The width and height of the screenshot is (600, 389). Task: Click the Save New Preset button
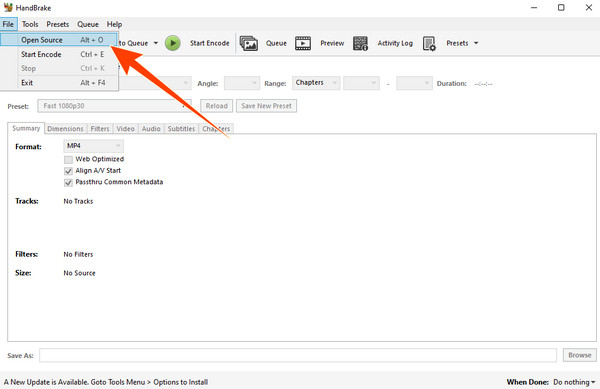point(266,106)
